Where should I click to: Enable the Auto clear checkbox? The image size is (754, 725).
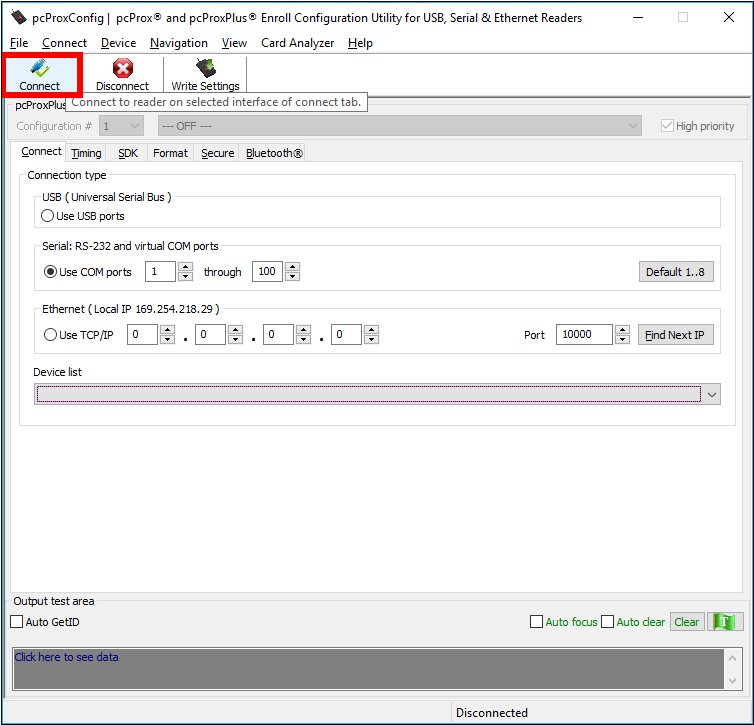(607, 622)
